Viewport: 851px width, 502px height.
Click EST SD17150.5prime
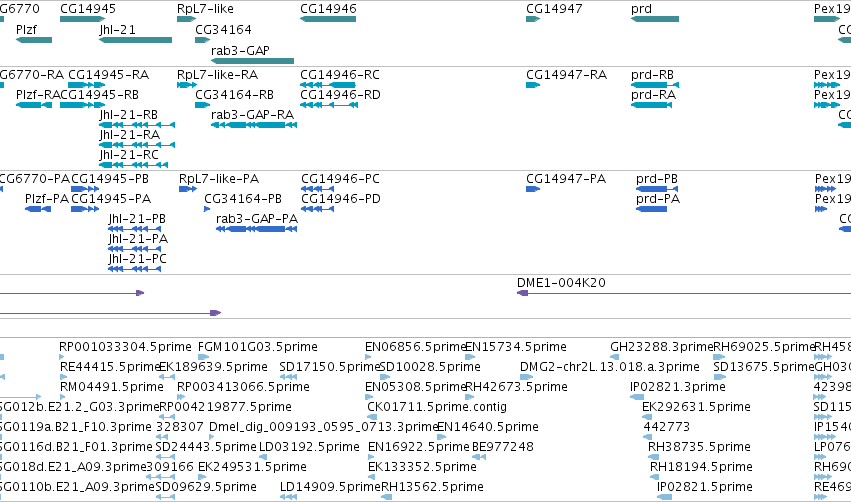click(330, 367)
